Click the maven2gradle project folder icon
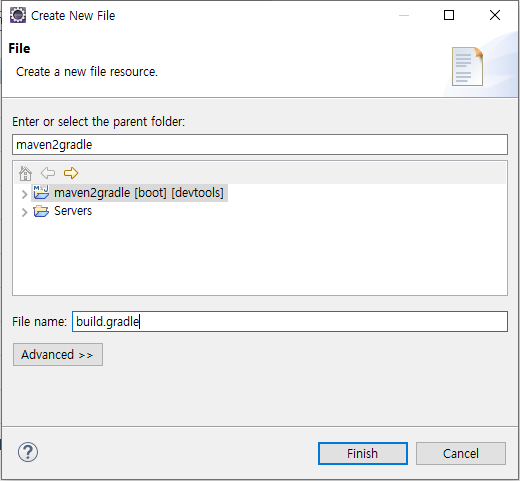Image resolution: width=520 pixels, height=481 pixels. [41, 192]
